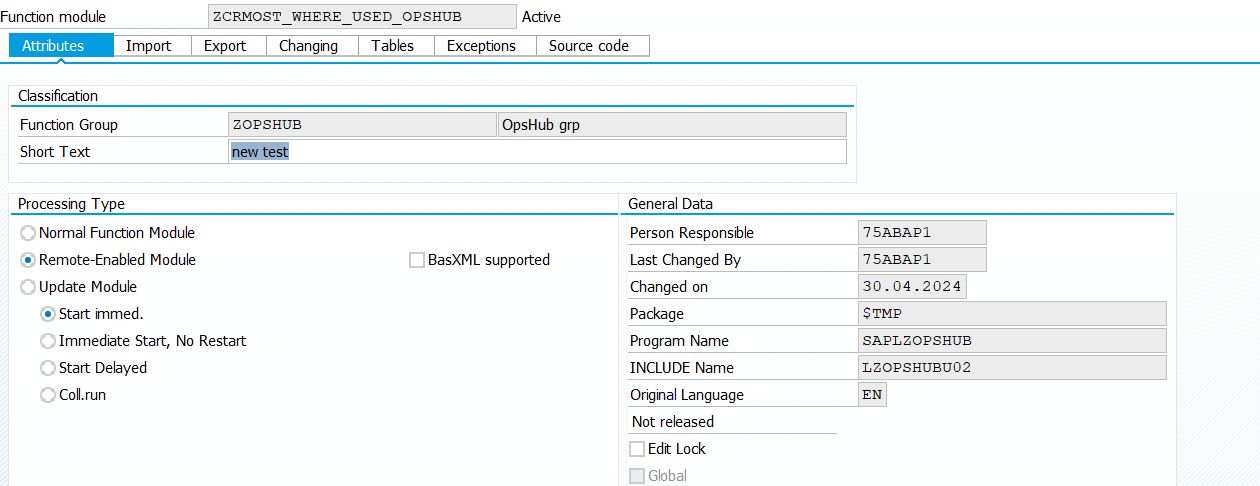The width and height of the screenshot is (1260, 486).
Task: Select the Coll.run radio option
Action: coord(48,395)
